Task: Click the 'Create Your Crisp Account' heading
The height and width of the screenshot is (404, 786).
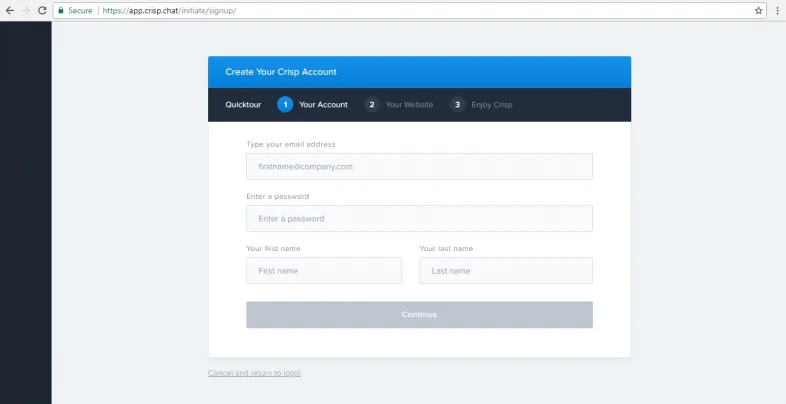Action: pyautogui.click(x=281, y=72)
